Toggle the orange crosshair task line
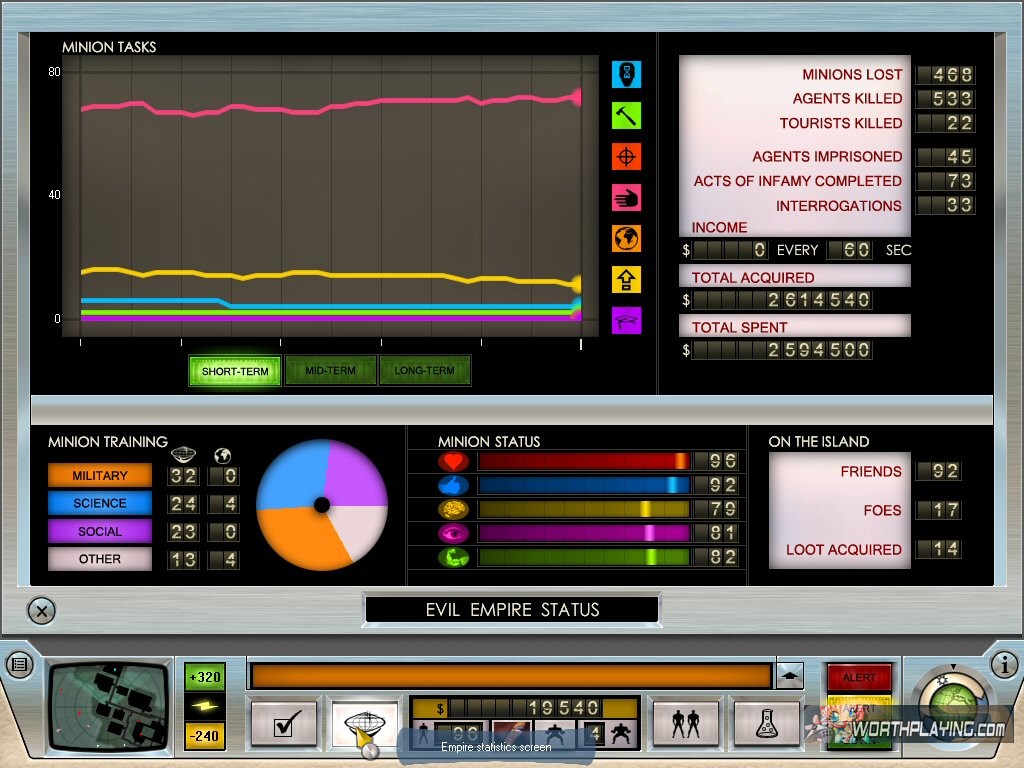The image size is (1024, 768). coord(626,157)
